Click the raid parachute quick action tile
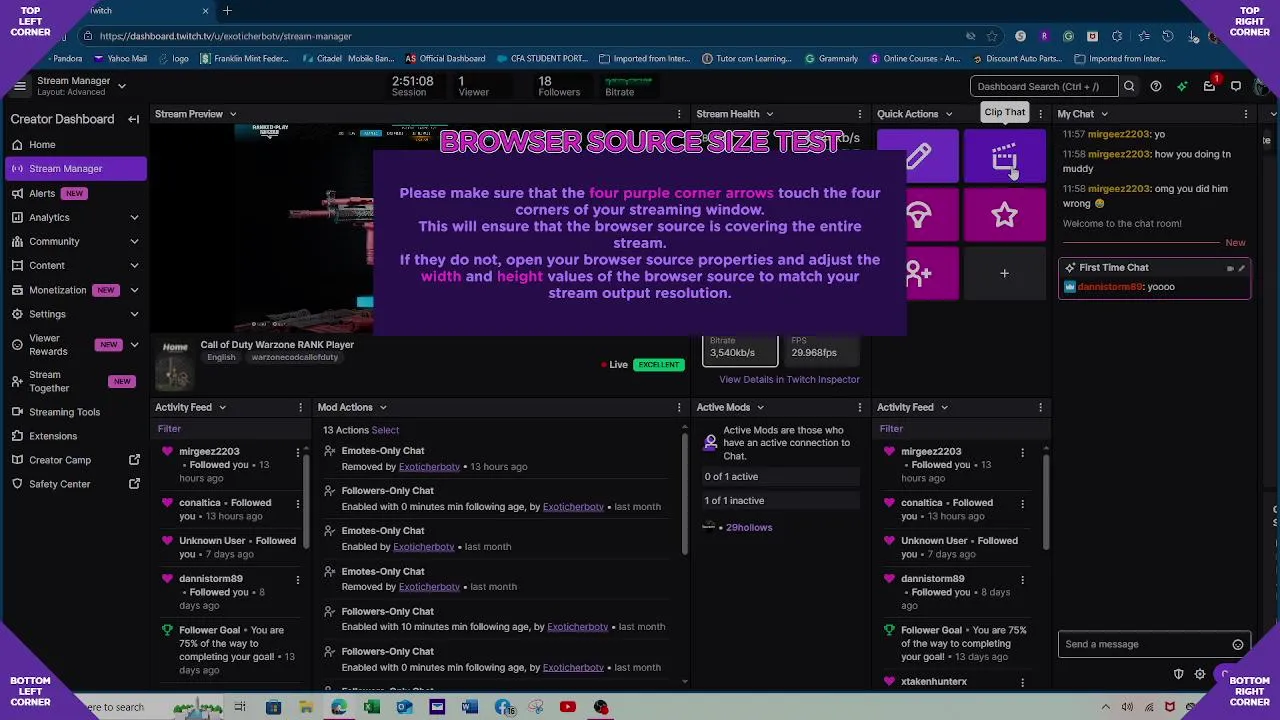 (918, 215)
